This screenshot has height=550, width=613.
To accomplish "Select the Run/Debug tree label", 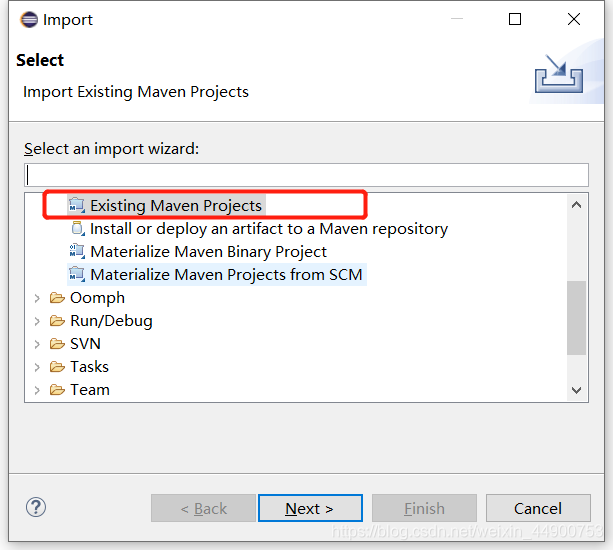I will [x=111, y=321].
